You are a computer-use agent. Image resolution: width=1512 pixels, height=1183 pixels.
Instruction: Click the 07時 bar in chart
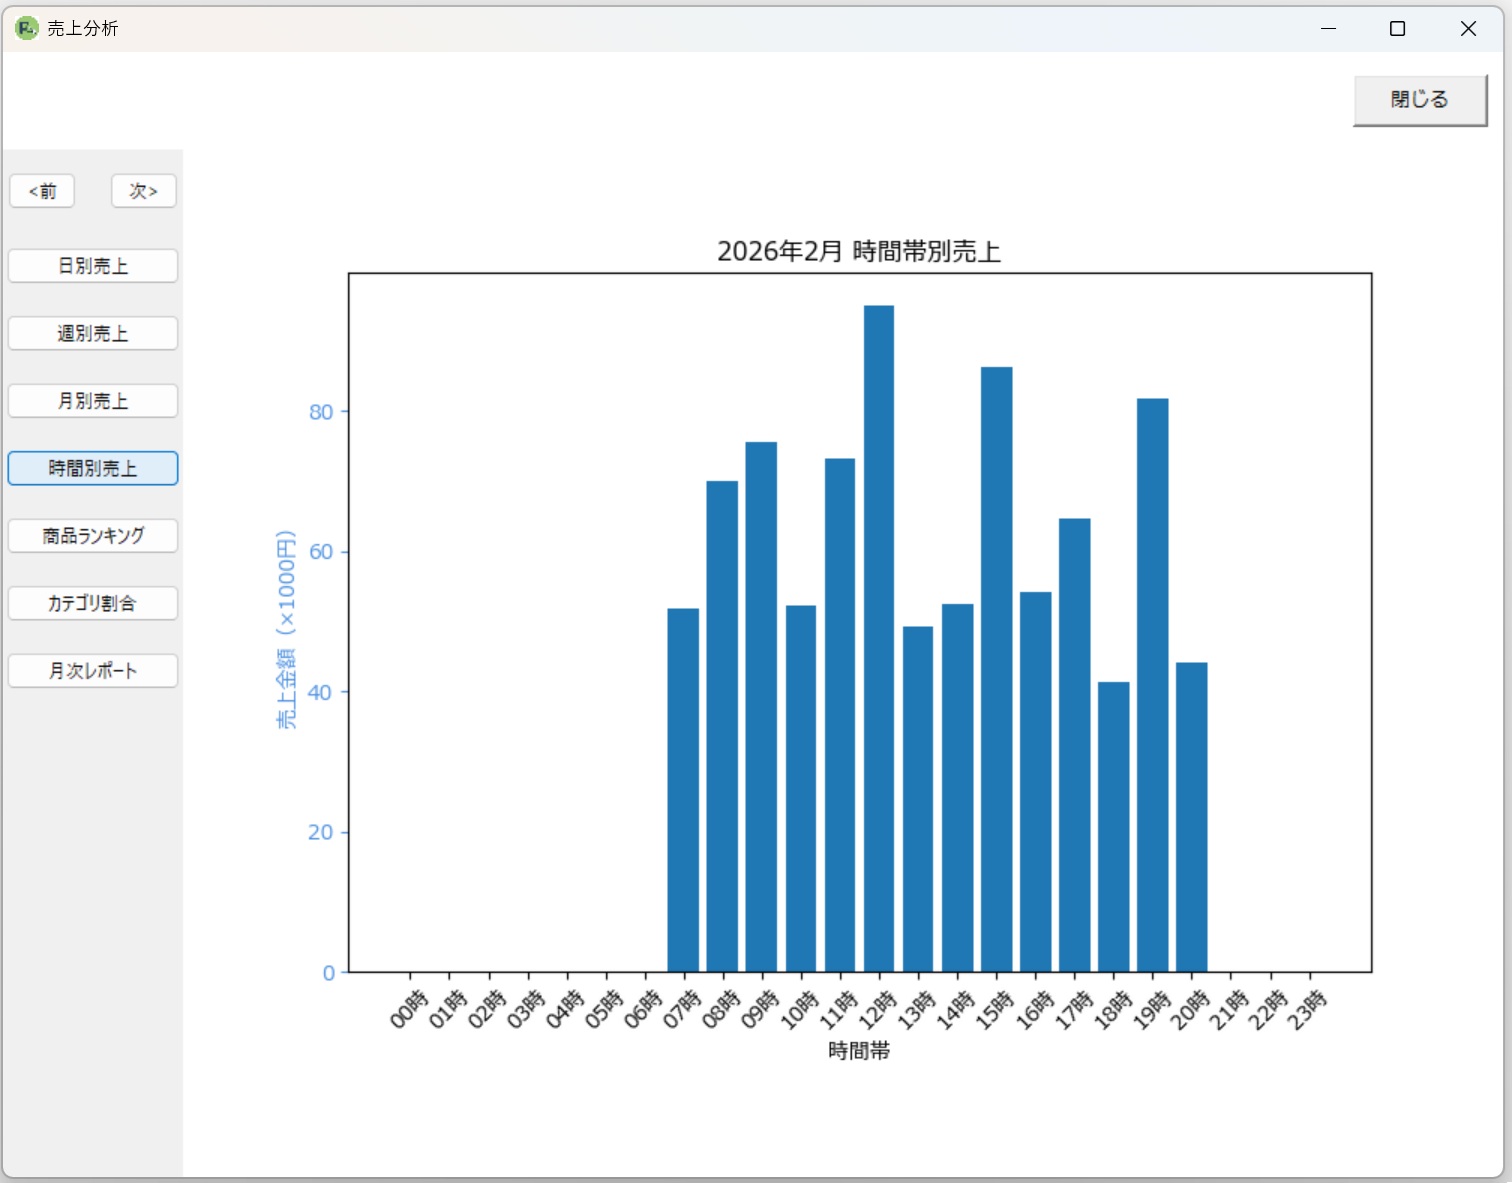(683, 790)
